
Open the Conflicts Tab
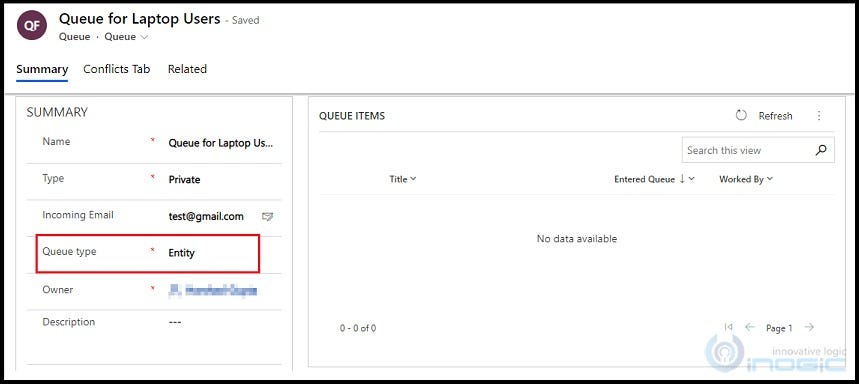pyautogui.click(x=117, y=70)
